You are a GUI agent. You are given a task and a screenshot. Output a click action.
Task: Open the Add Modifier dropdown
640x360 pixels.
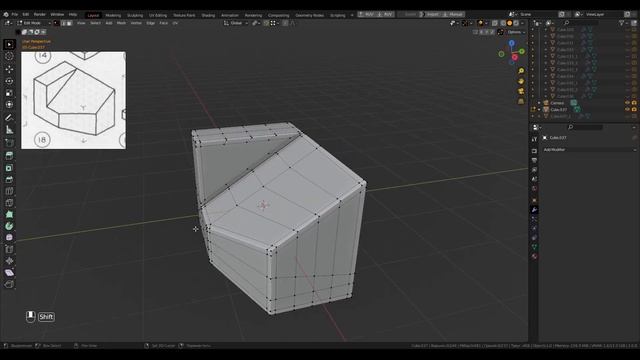589,150
